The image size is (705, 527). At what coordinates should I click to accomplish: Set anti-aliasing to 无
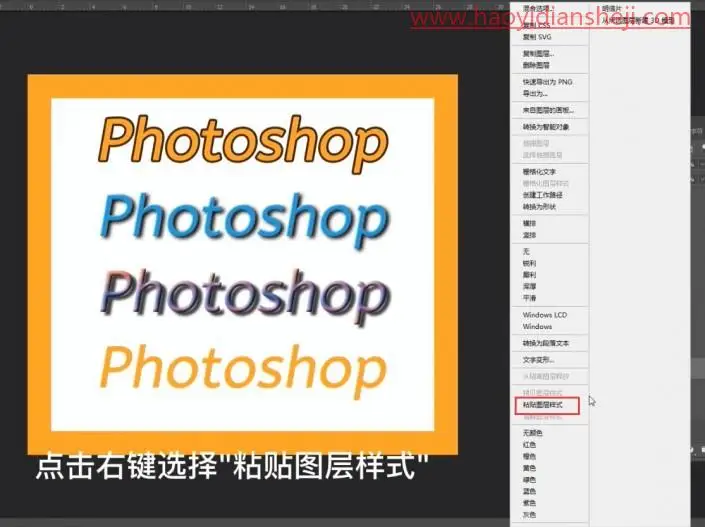coord(526,252)
